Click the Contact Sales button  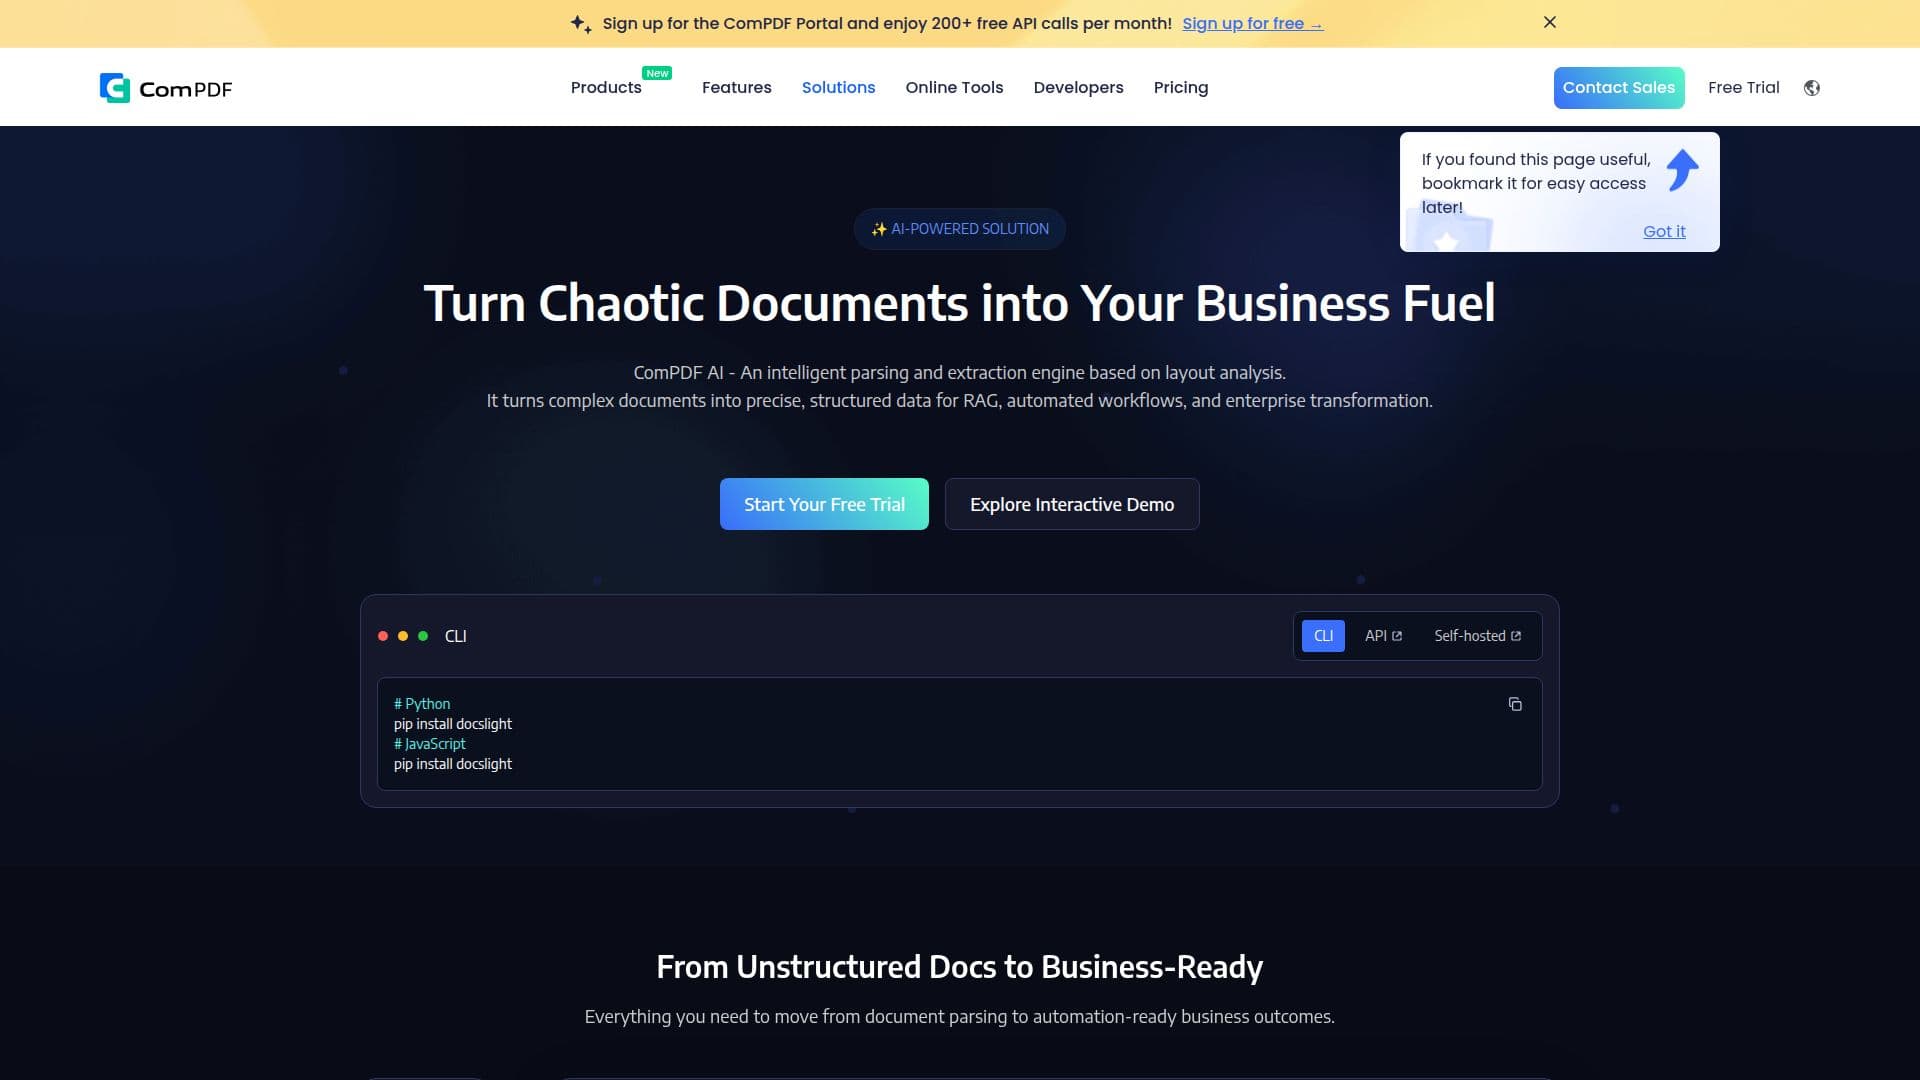click(x=1618, y=88)
